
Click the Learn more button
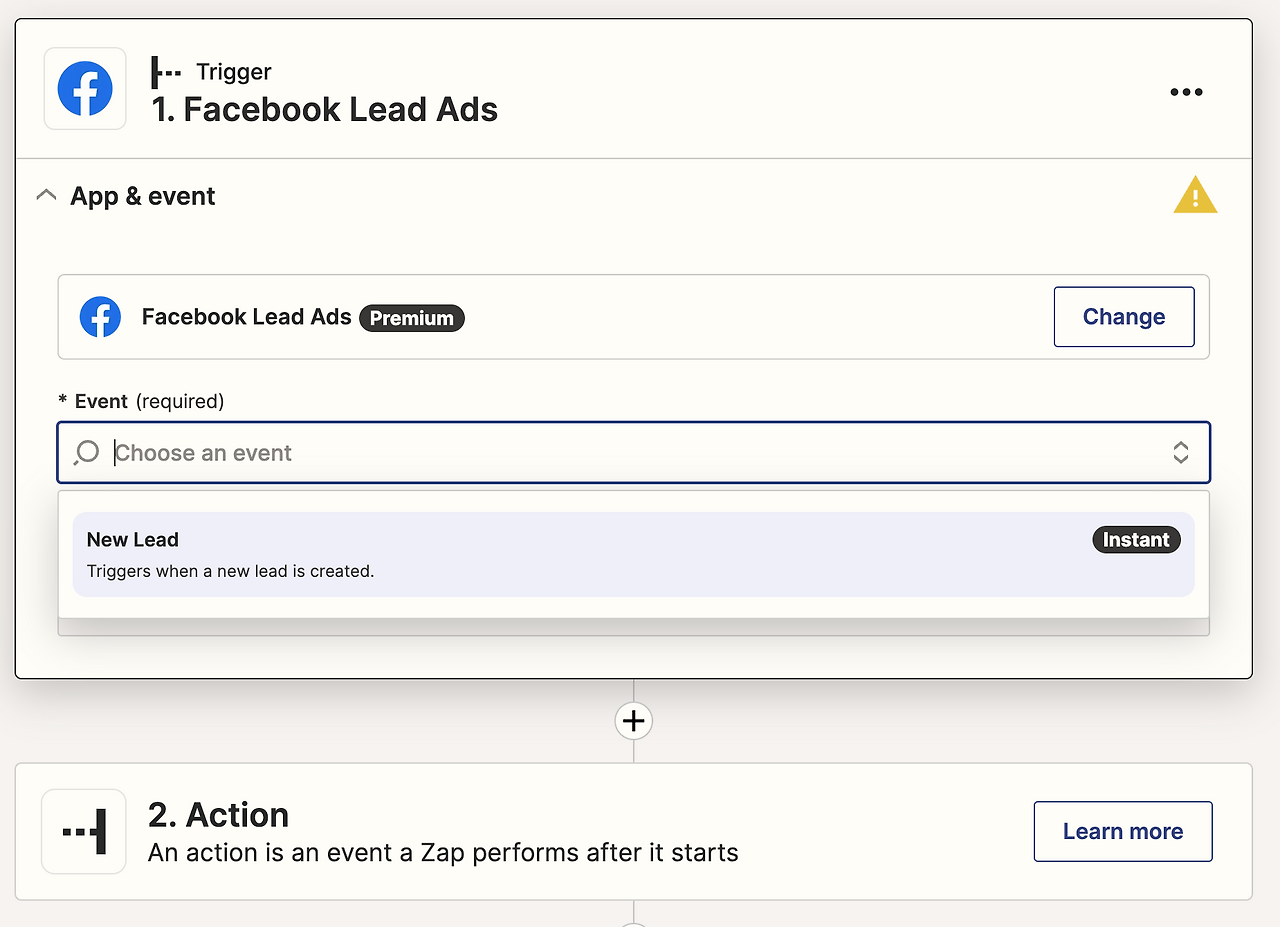(1122, 831)
